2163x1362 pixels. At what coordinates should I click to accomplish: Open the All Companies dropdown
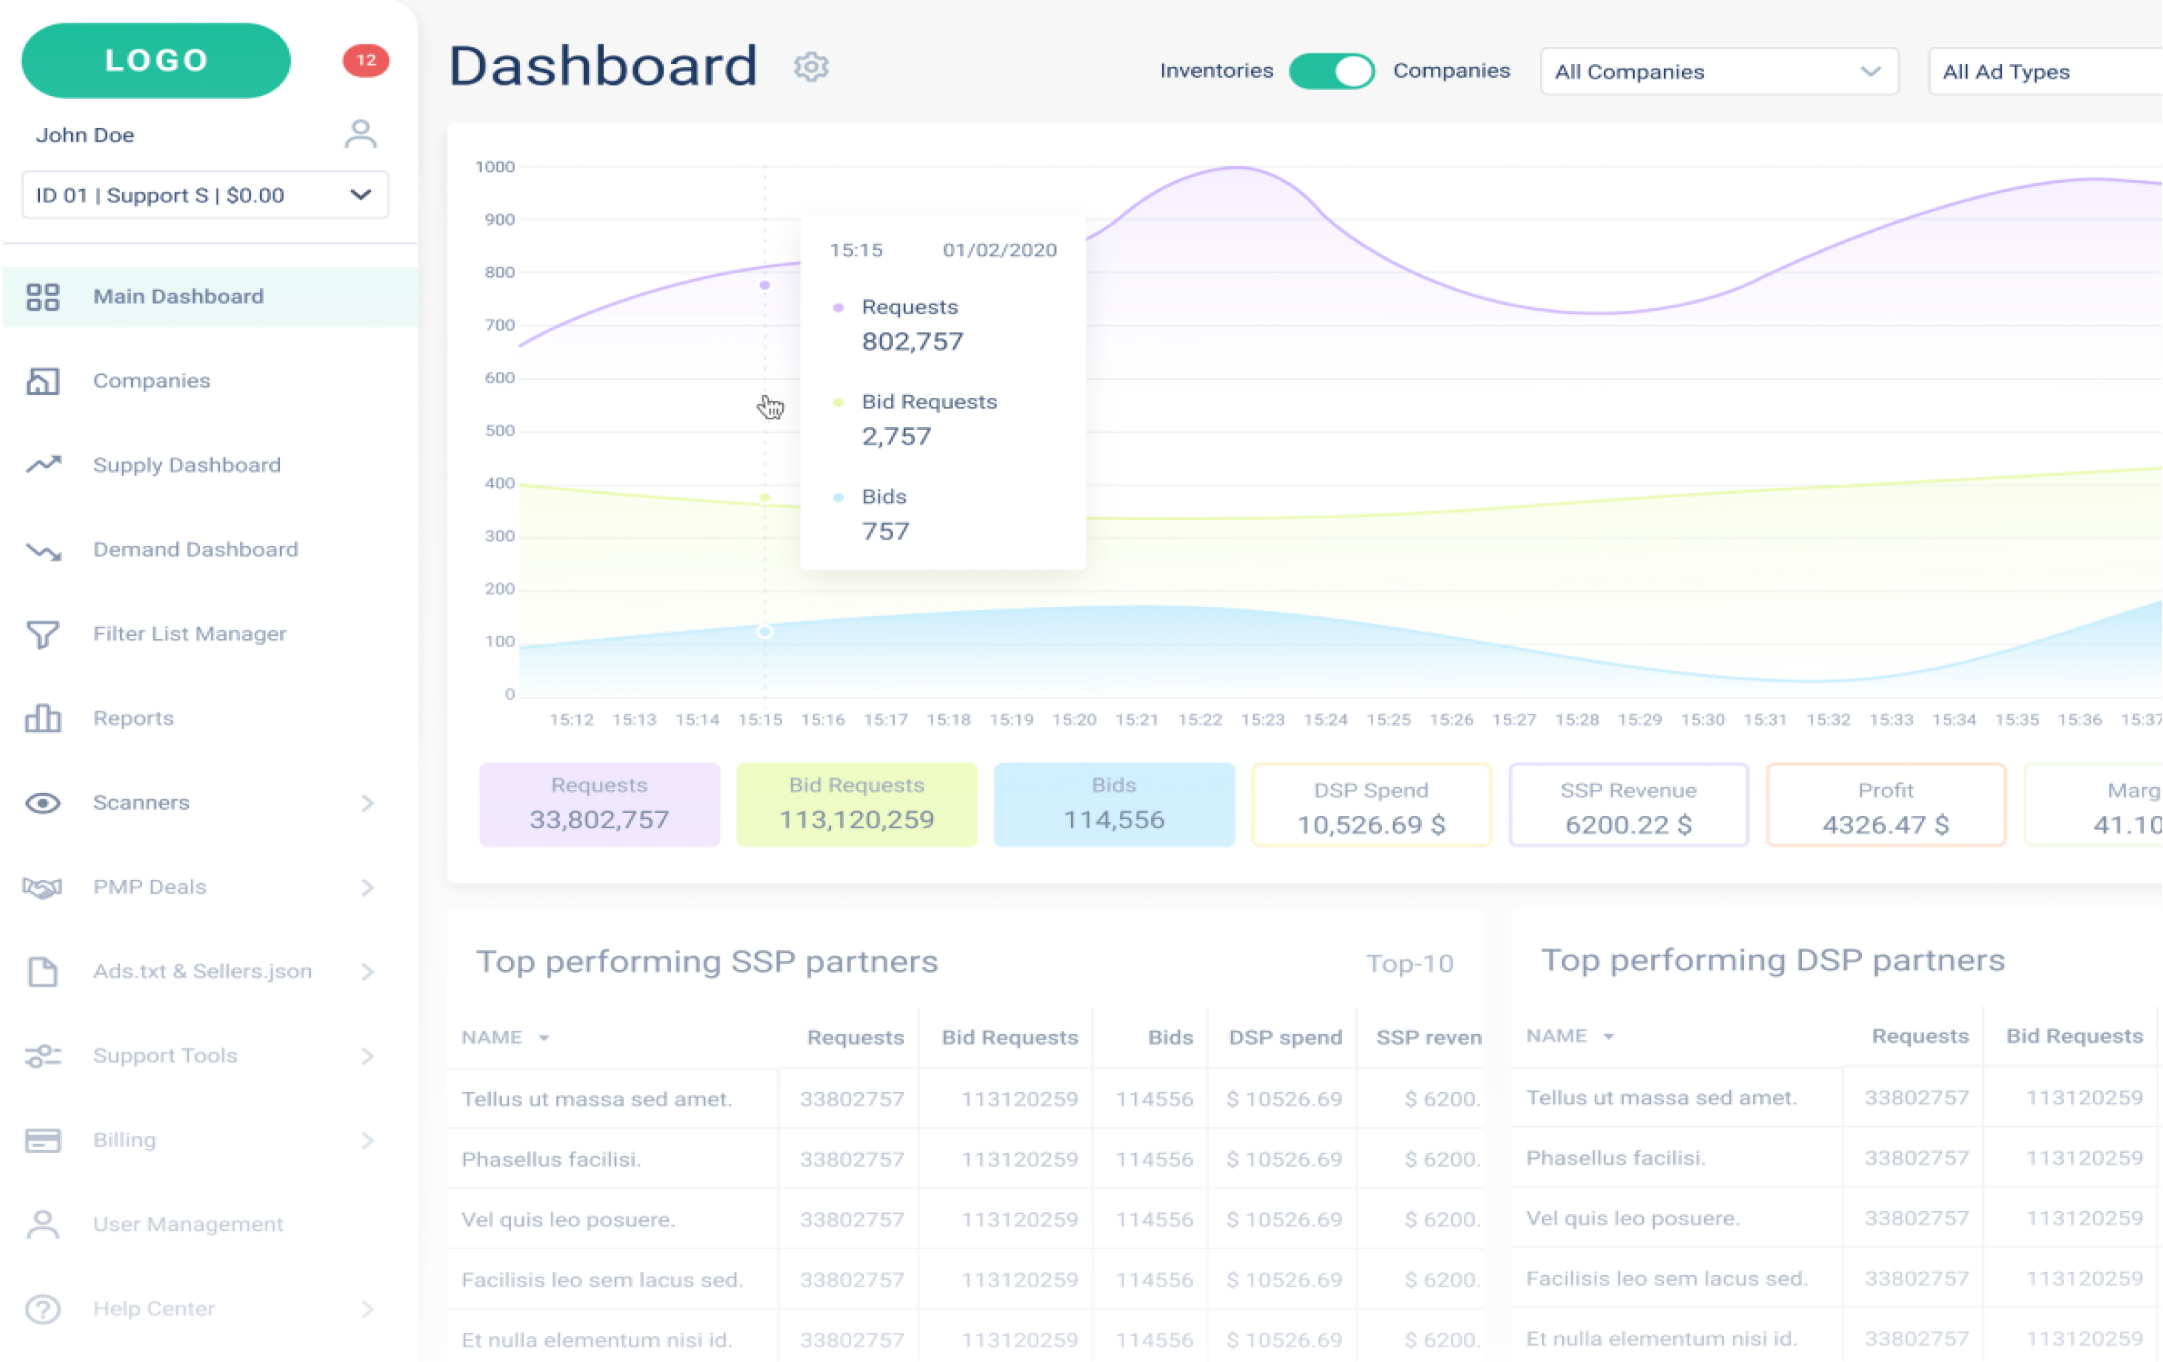pos(1718,72)
